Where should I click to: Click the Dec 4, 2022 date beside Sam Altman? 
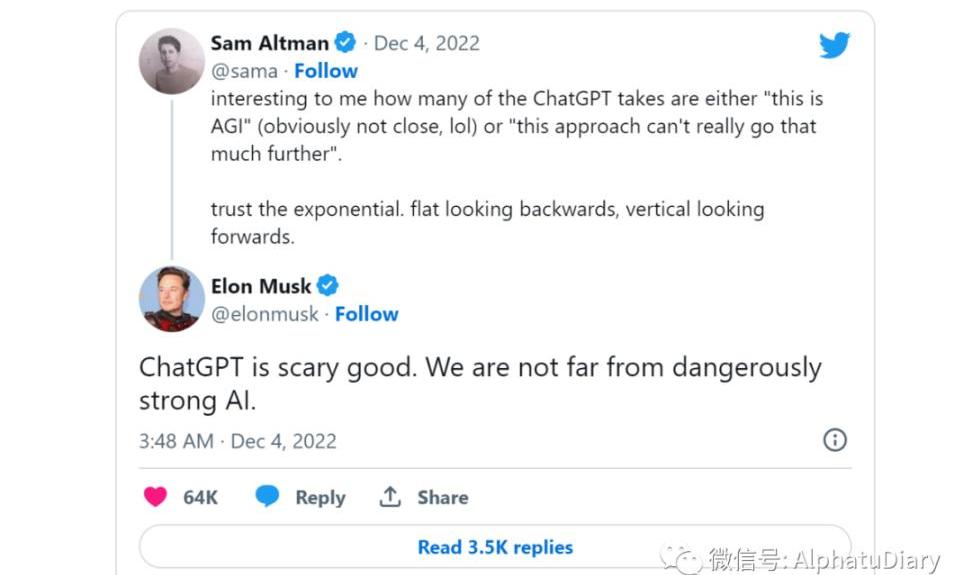[x=426, y=43]
